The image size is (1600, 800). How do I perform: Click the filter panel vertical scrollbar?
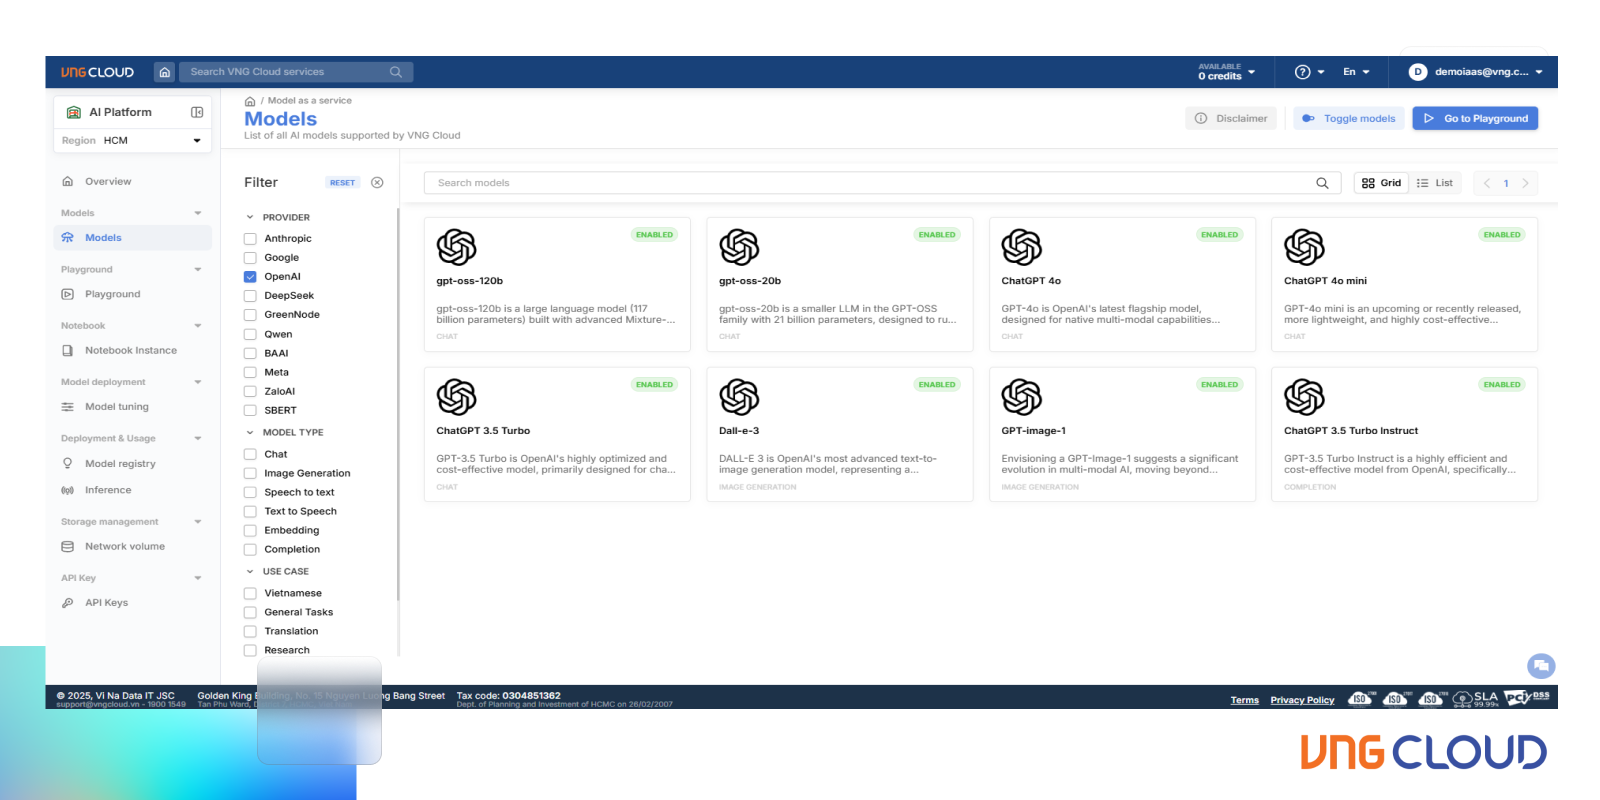coord(398,405)
